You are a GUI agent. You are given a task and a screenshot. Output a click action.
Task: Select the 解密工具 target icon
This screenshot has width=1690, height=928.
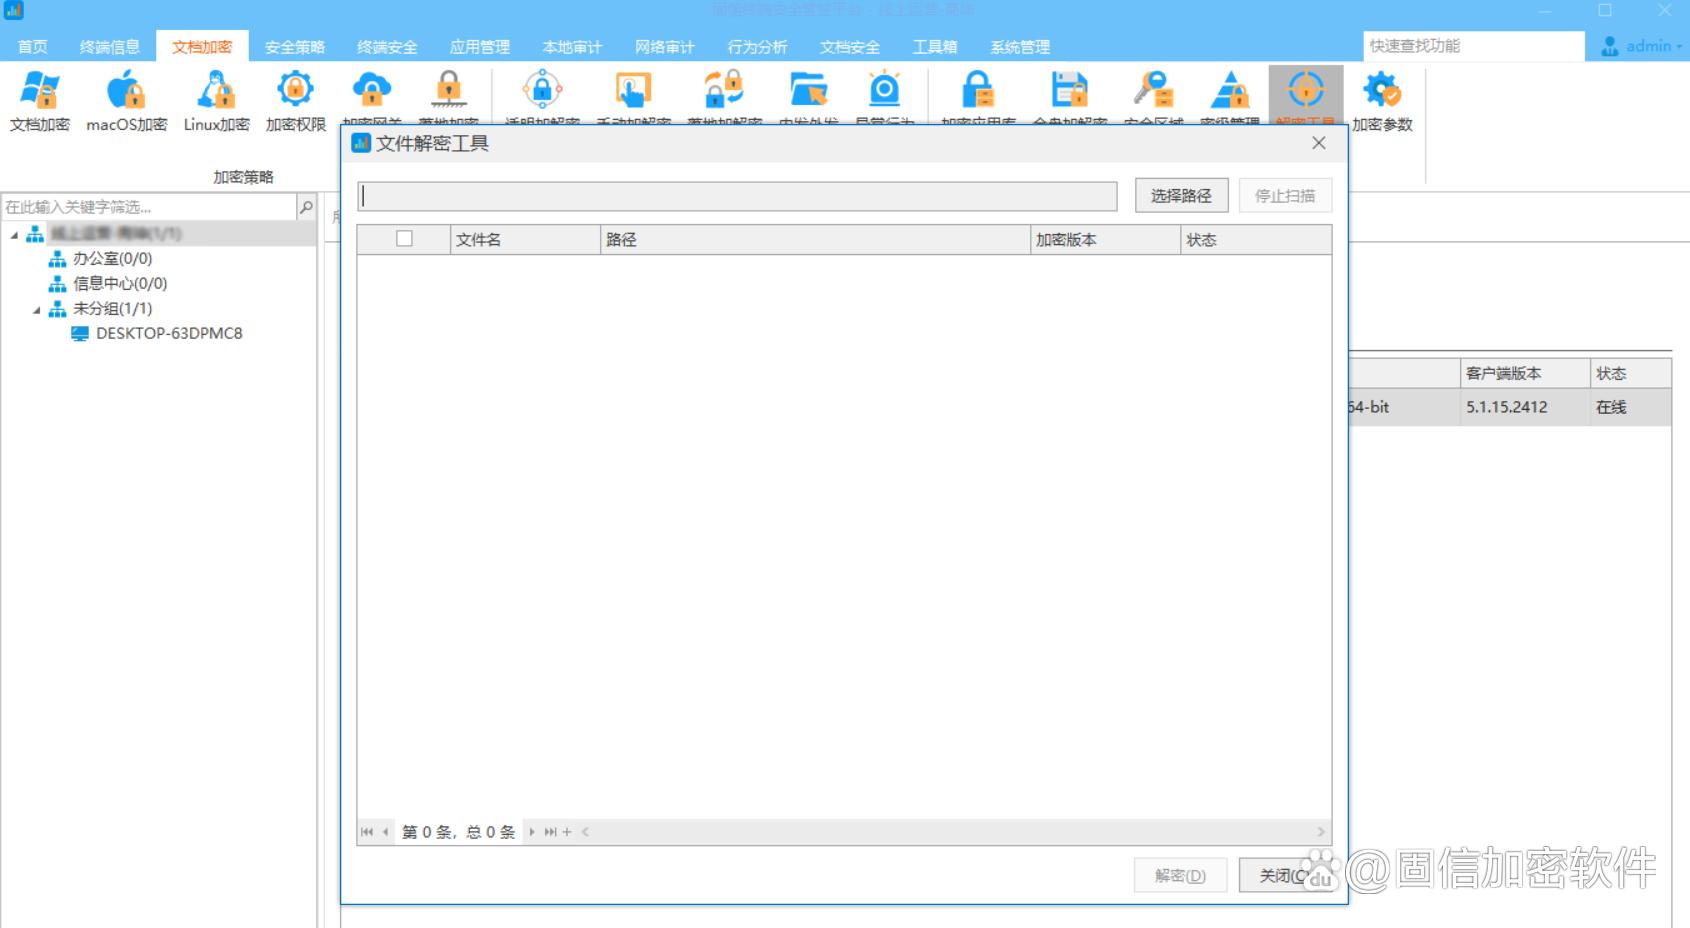[x=1308, y=90]
